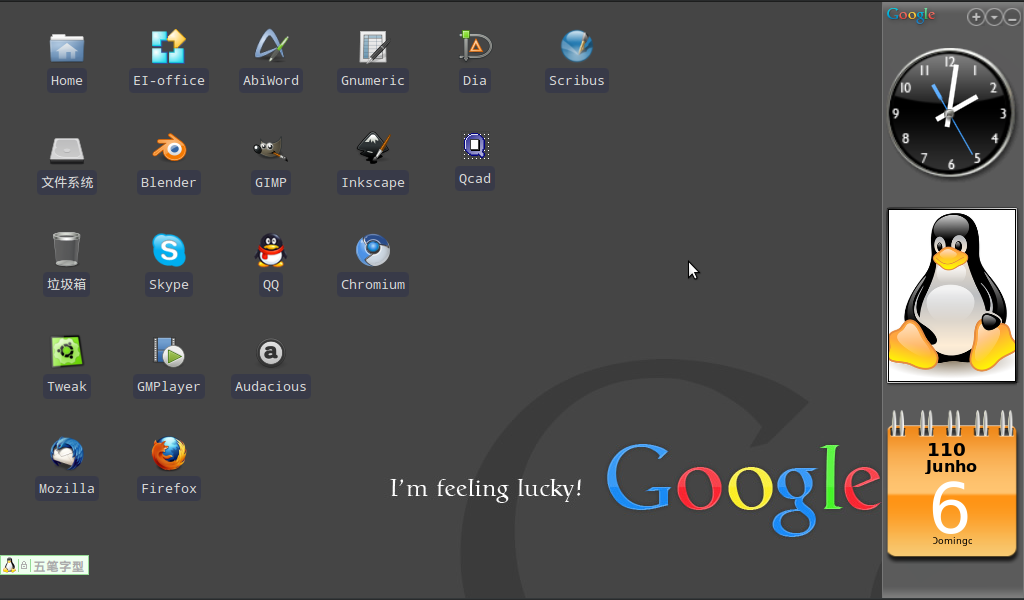1024x600 pixels.
Task: Select the Dia diagram icon
Action: (x=475, y=46)
